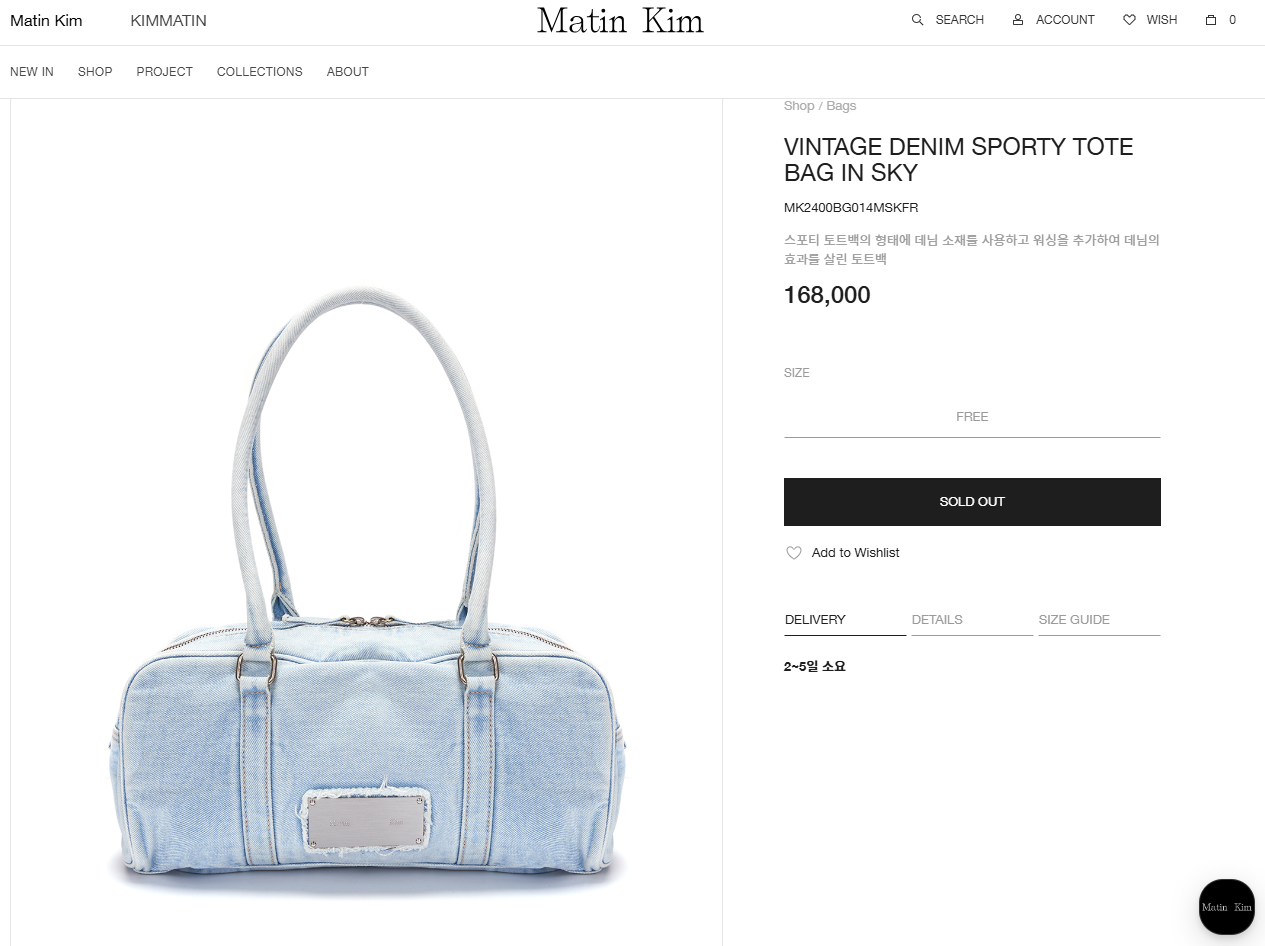Switch to the KIMMATIN brand link
The image size is (1265, 946).
point(168,21)
